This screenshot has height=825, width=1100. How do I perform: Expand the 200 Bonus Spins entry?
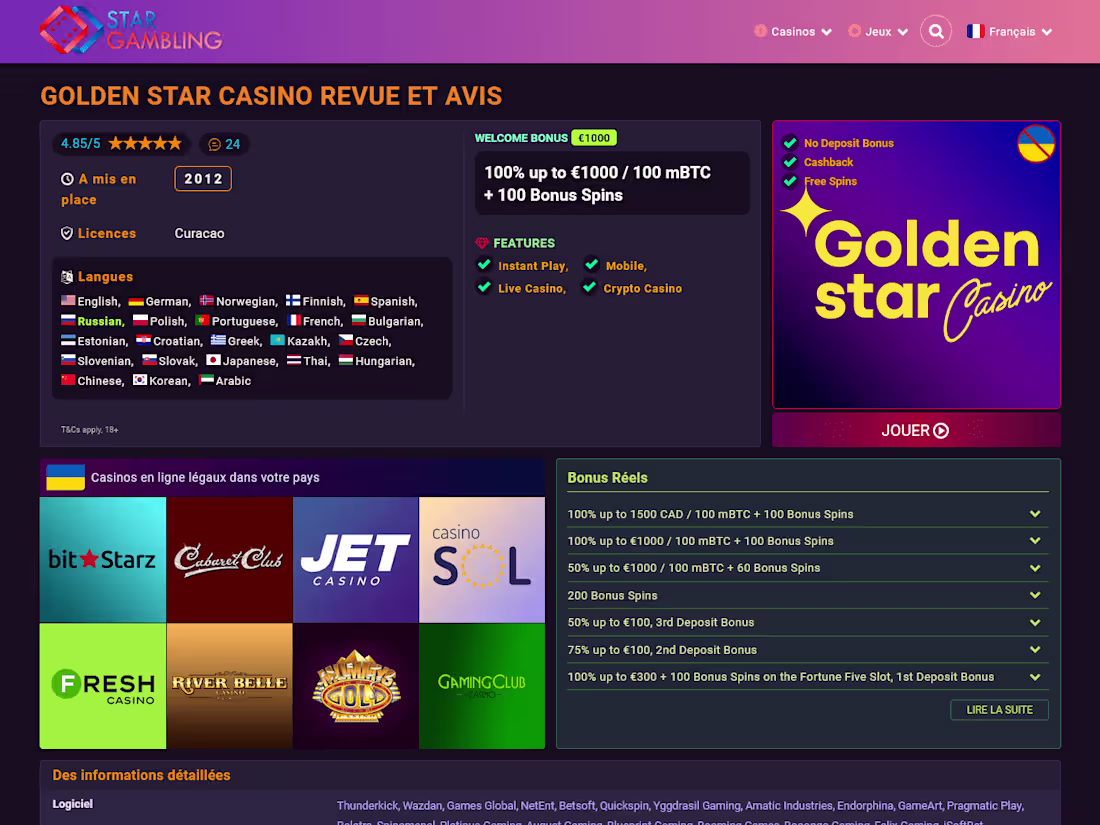pyautogui.click(x=1036, y=594)
